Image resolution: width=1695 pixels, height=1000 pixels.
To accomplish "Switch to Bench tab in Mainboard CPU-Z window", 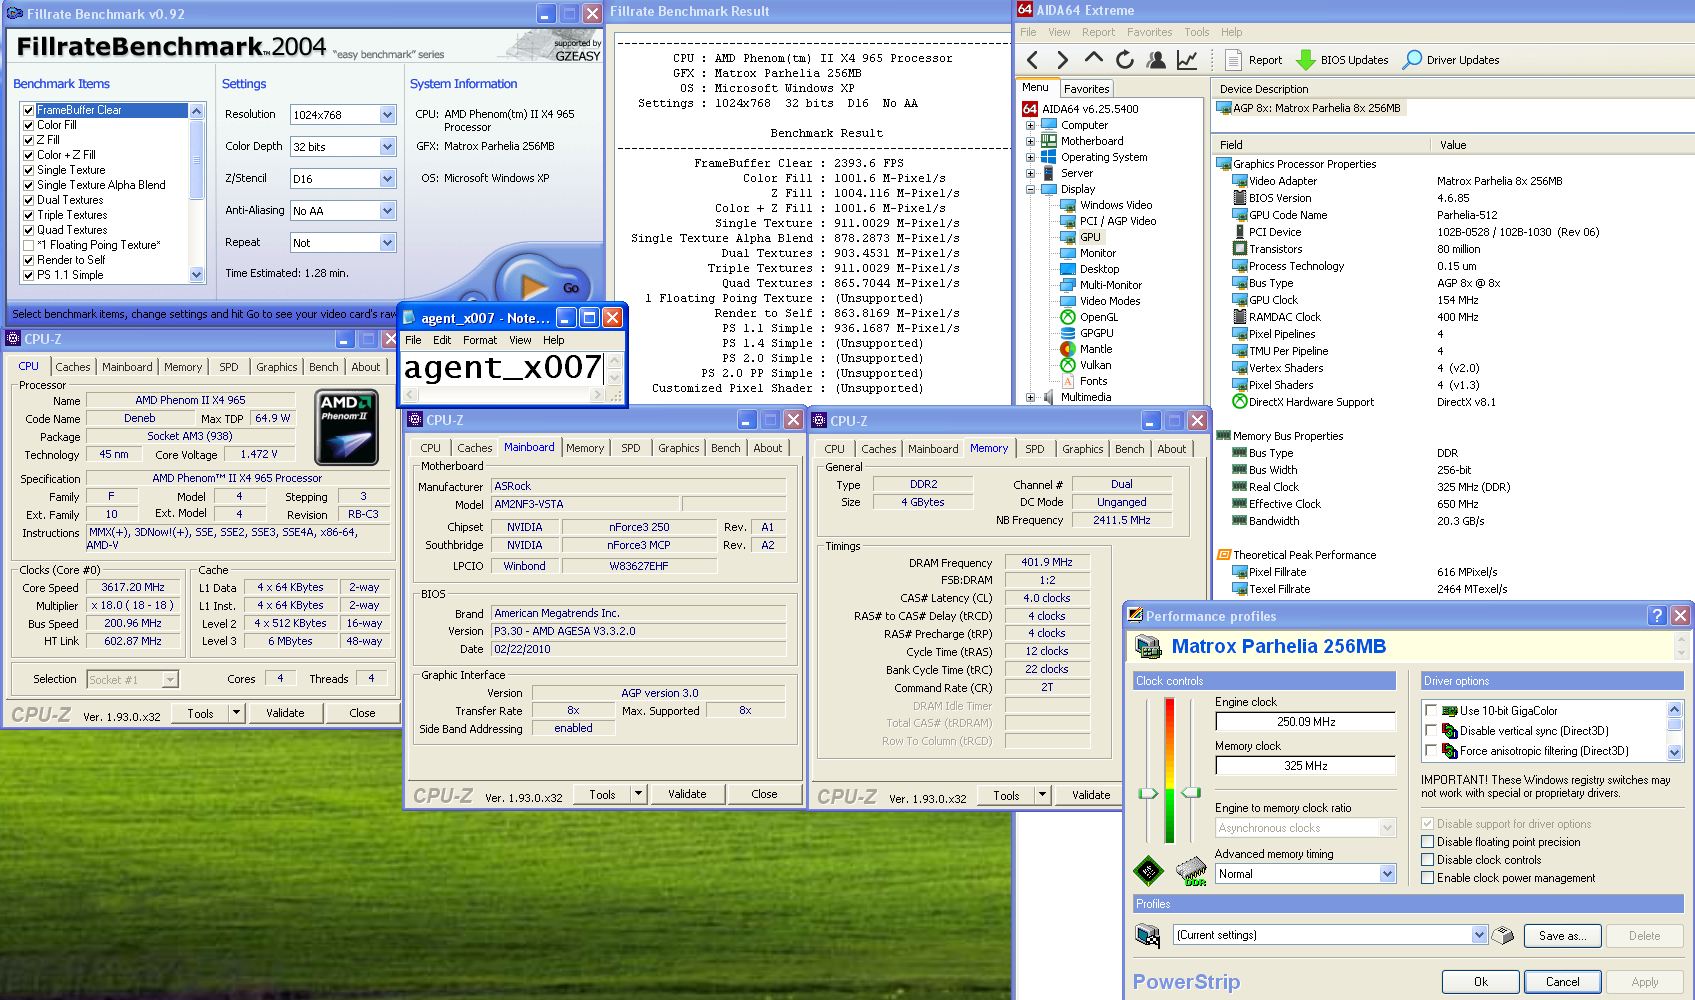I will pyautogui.click(x=726, y=448).
